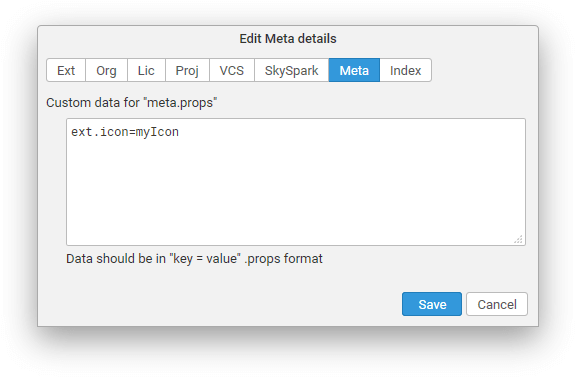Click the textarea resize grip
Image resolution: width=577 pixels, height=377 pixels.
[518, 240]
